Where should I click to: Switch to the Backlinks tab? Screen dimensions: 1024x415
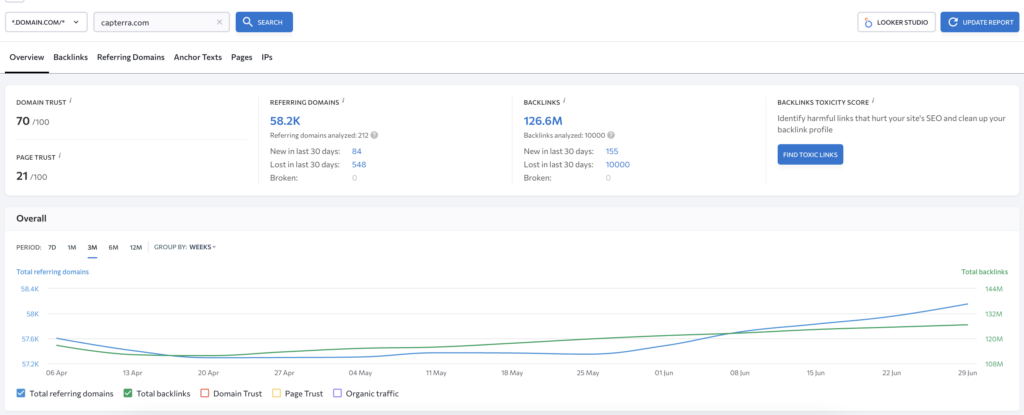71,58
